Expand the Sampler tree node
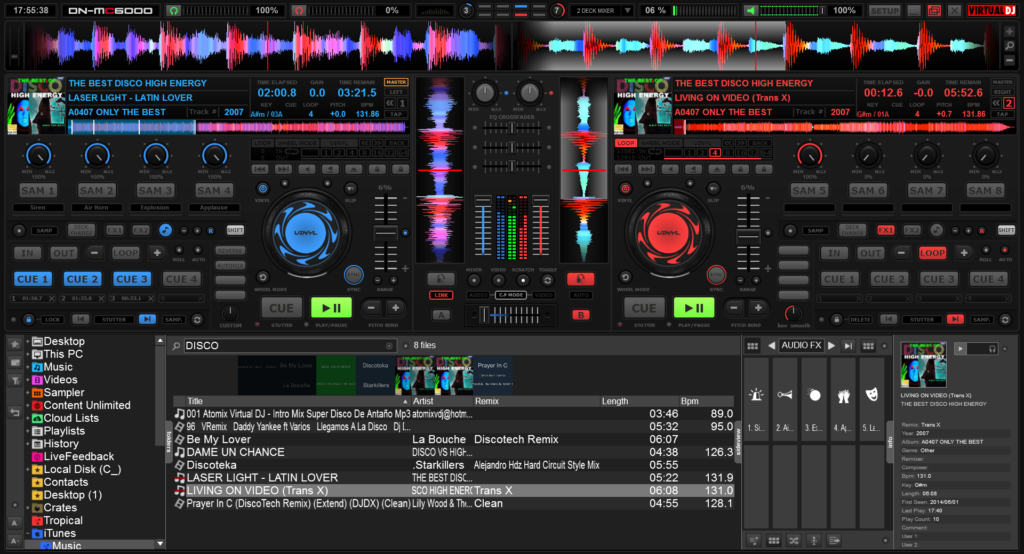 point(27,393)
